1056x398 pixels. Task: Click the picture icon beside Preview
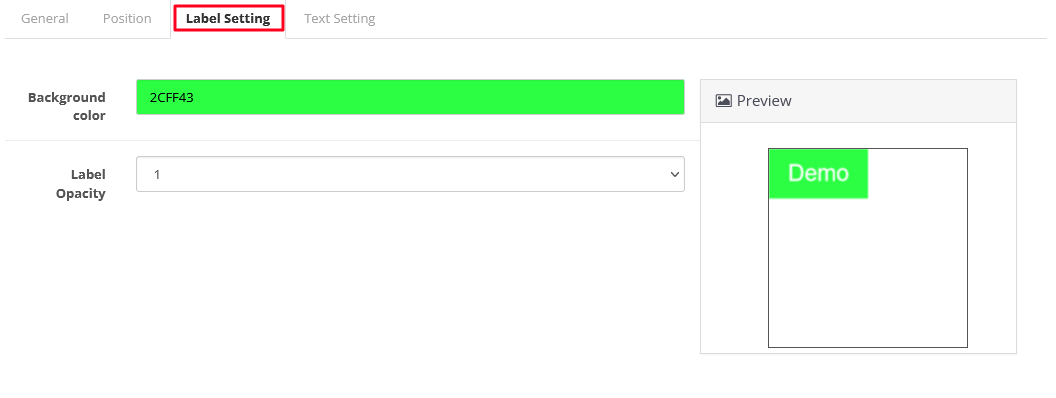[723, 101]
